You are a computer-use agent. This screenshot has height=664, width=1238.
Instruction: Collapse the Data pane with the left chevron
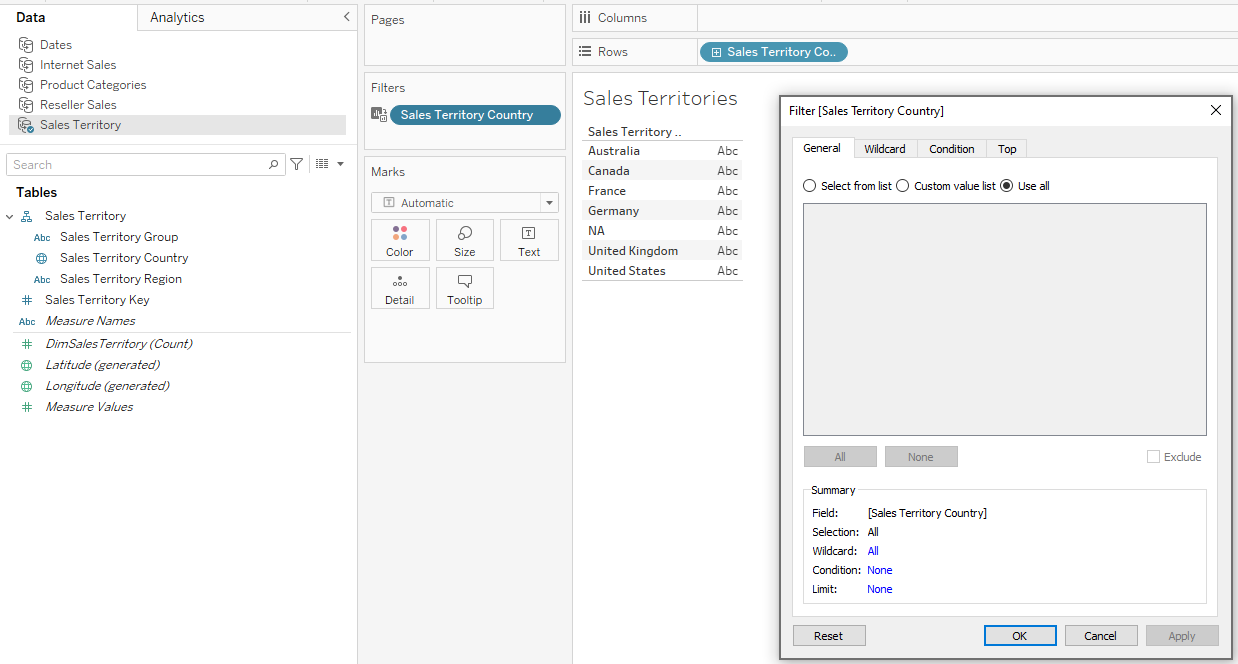pos(346,17)
